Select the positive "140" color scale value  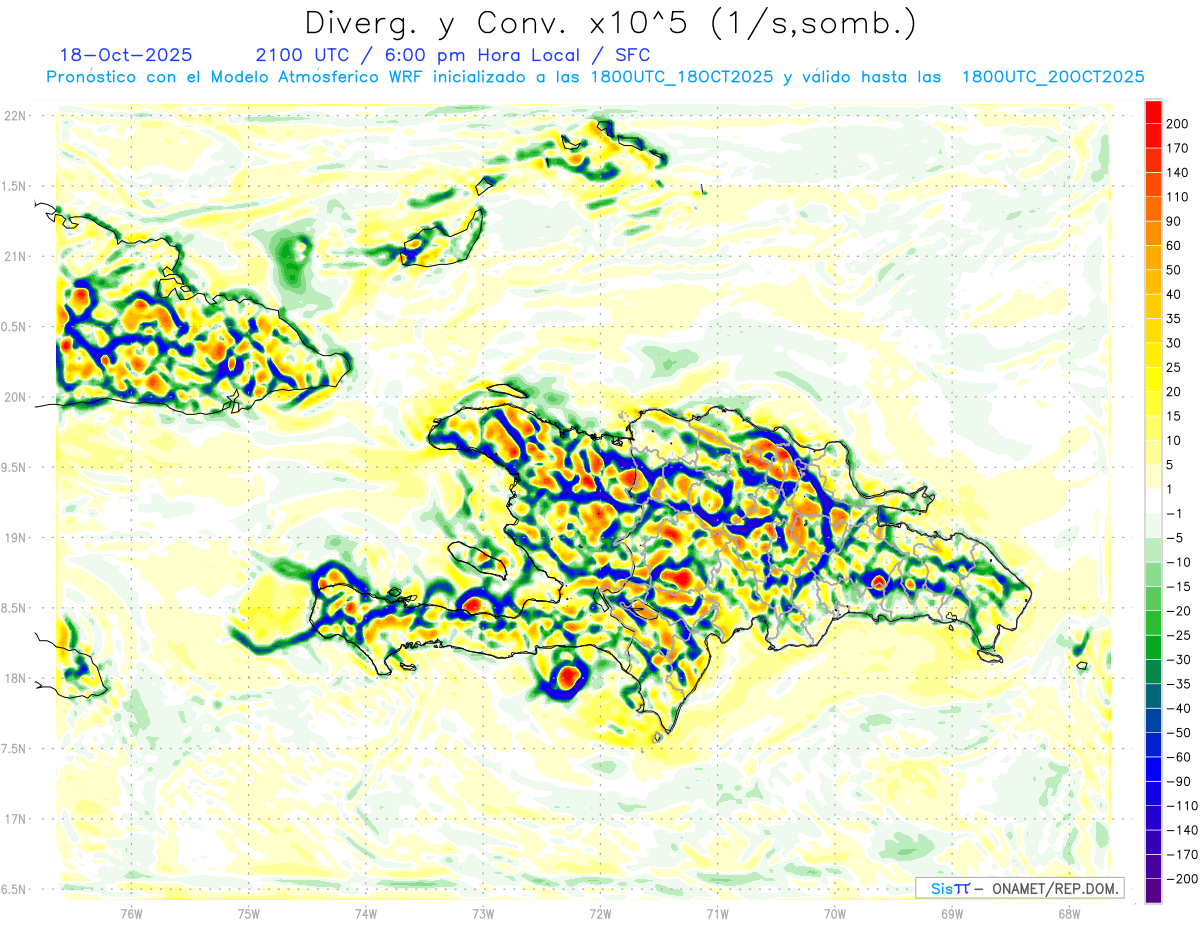[1177, 172]
